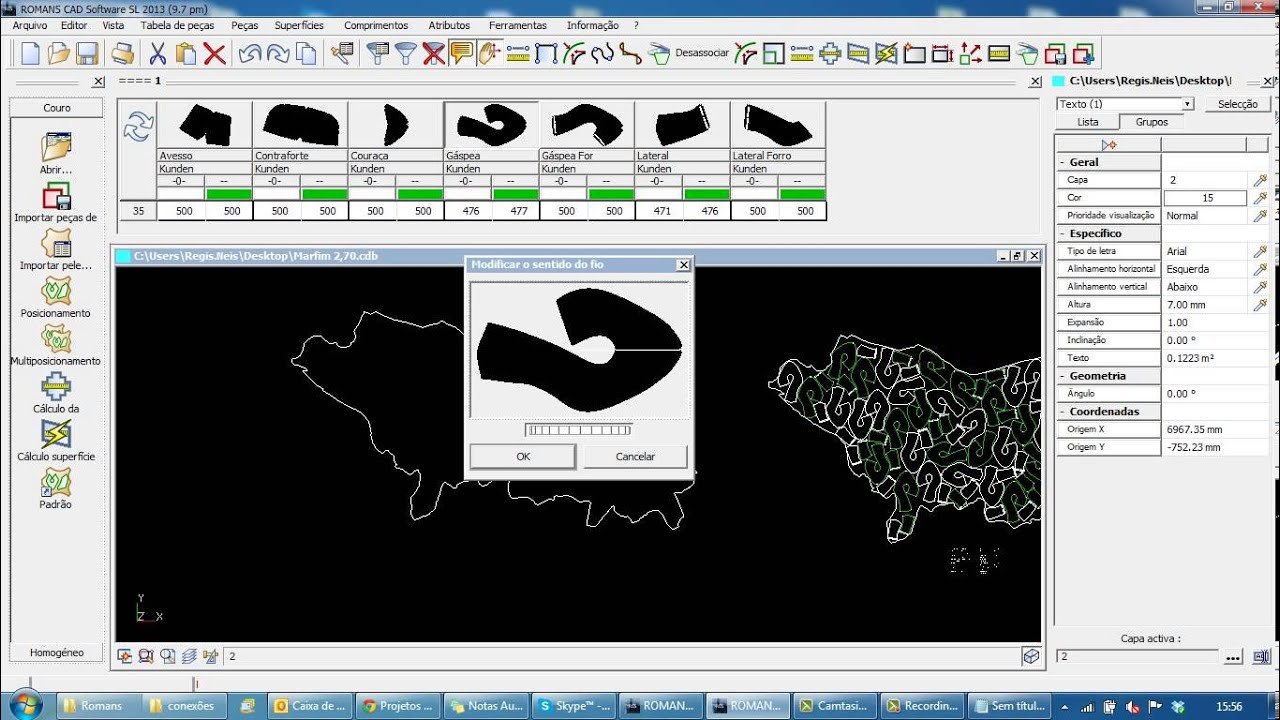The image size is (1280, 720).
Task: Select the Gáspea piece thumbnail
Action: tap(491, 125)
